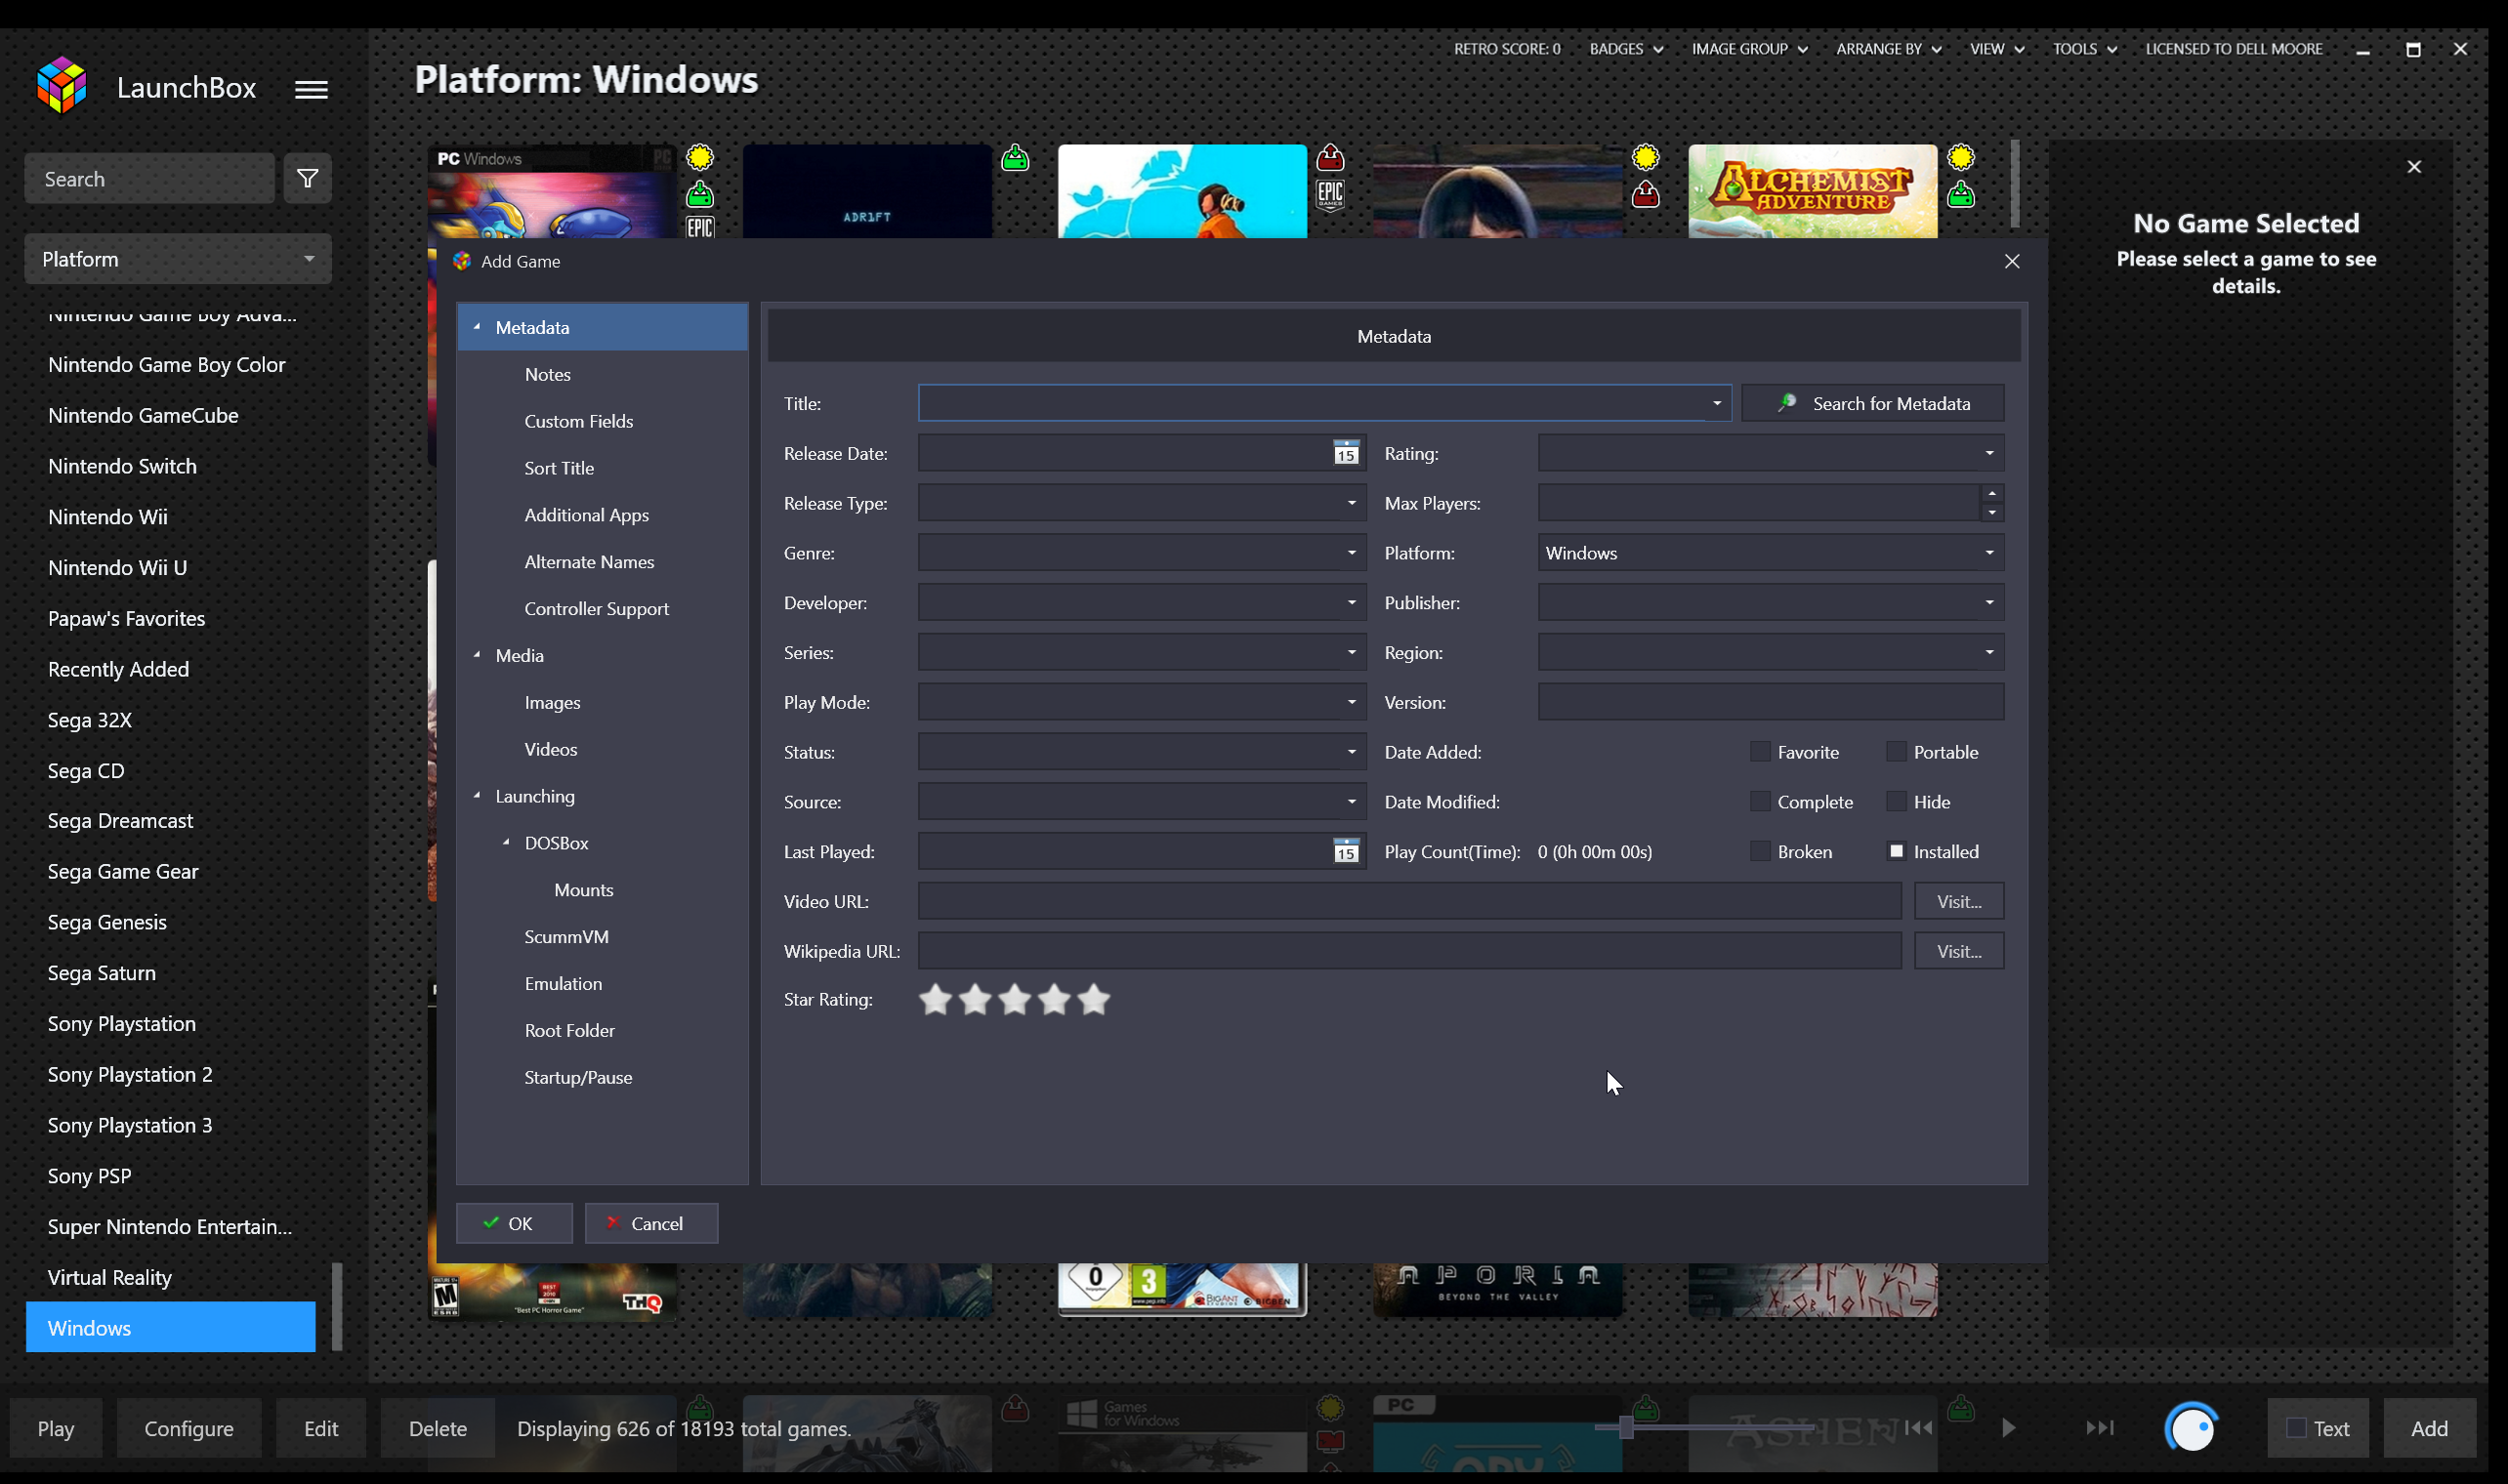Click the Search for Metadata button
This screenshot has width=2508, height=1484.
(1872, 403)
